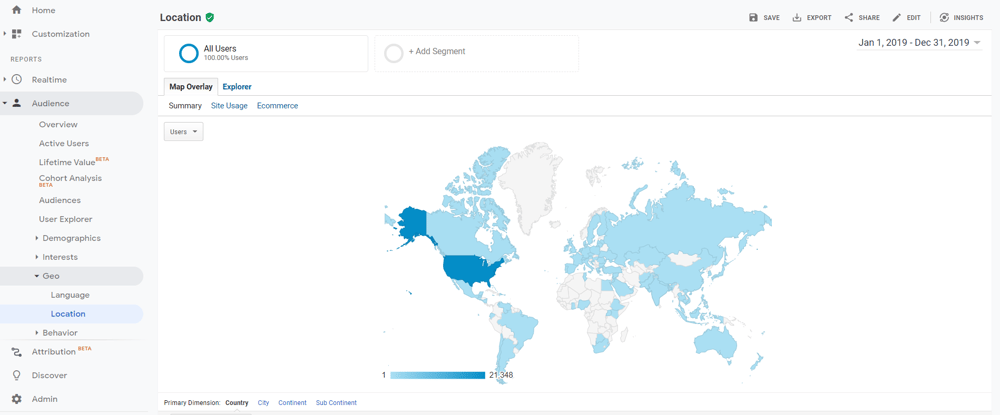Click the + Add Segment box

tap(476, 53)
